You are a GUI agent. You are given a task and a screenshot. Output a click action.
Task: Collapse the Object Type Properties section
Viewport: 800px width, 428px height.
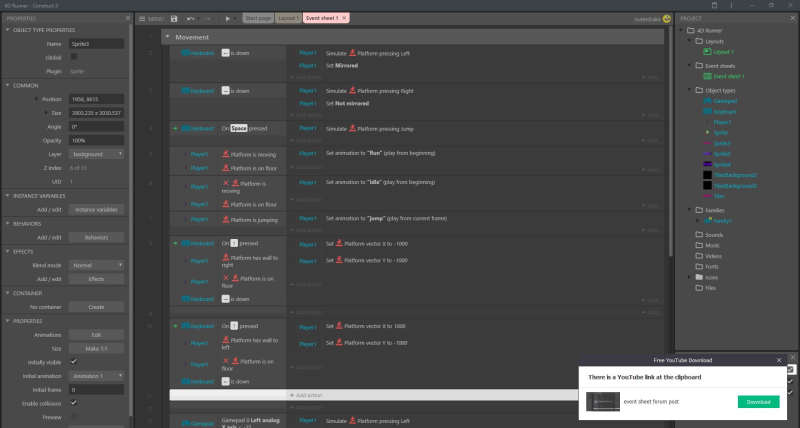coord(8,30)
